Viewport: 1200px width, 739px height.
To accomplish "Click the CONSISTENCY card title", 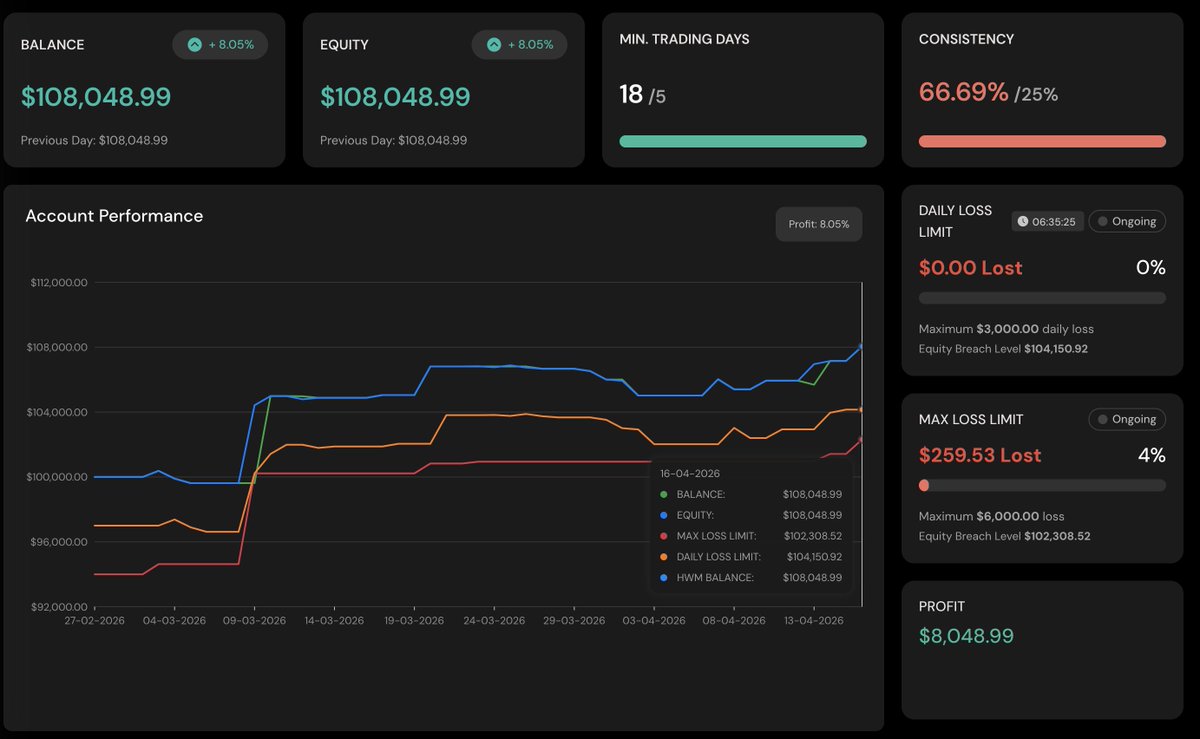I will pos(966,39).
